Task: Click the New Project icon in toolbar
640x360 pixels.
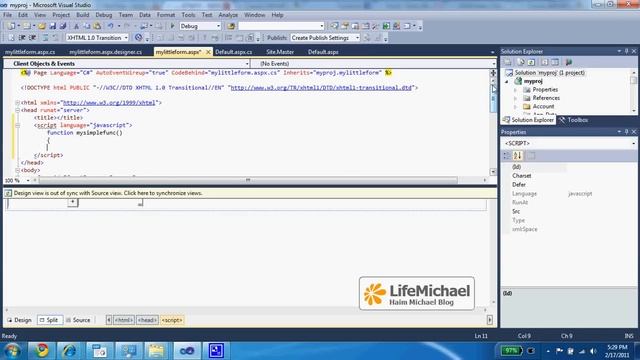Action: pyautogui.click(x=11, y=26)
